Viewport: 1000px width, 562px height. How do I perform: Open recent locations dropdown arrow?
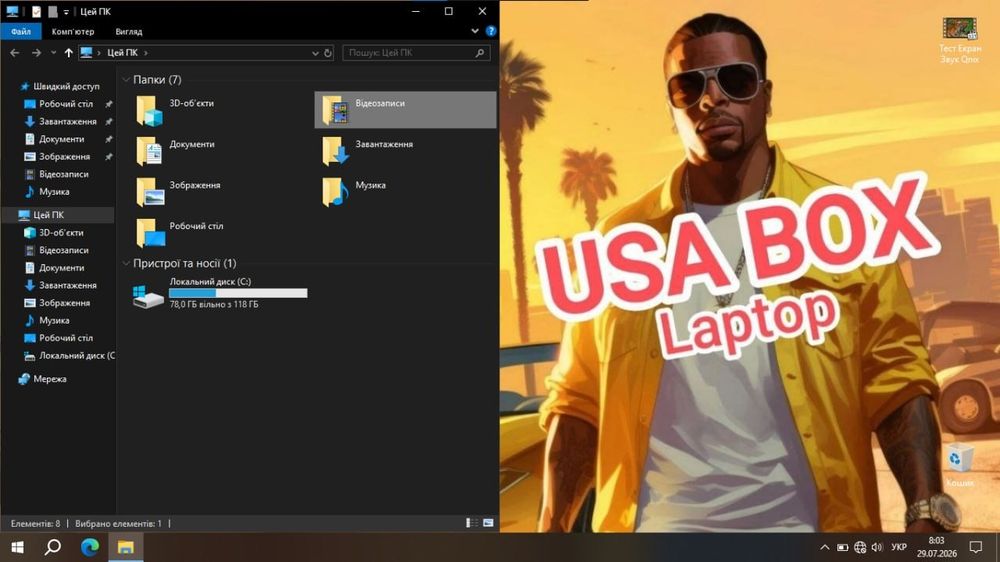[53, 53]
